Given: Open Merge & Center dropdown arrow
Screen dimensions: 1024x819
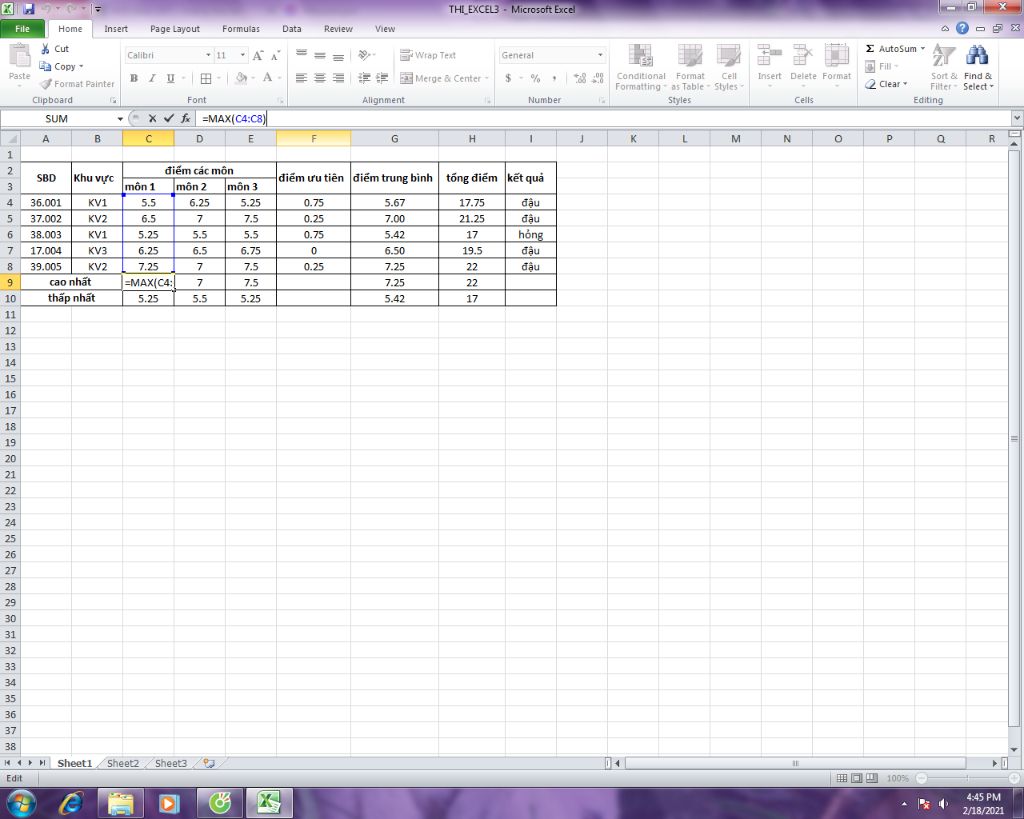Looking at the screenshot, I should point(487,78).
